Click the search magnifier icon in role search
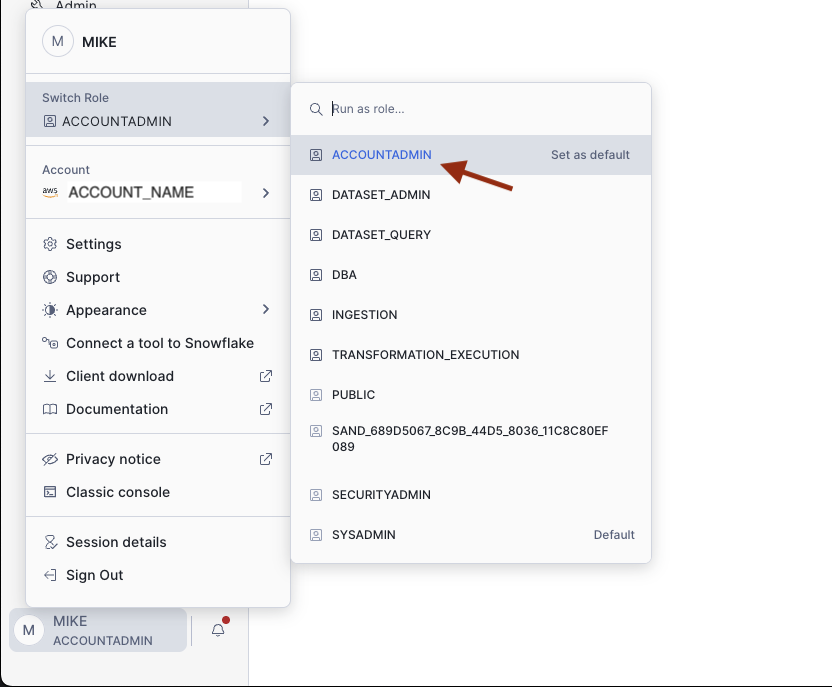Viewport: 832px width, 687px height. (316, 109)
